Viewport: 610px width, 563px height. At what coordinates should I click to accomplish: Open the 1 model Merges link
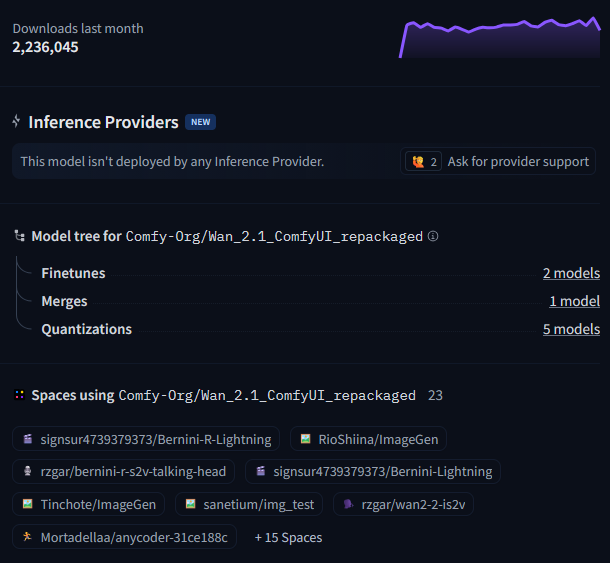[575, 301]
